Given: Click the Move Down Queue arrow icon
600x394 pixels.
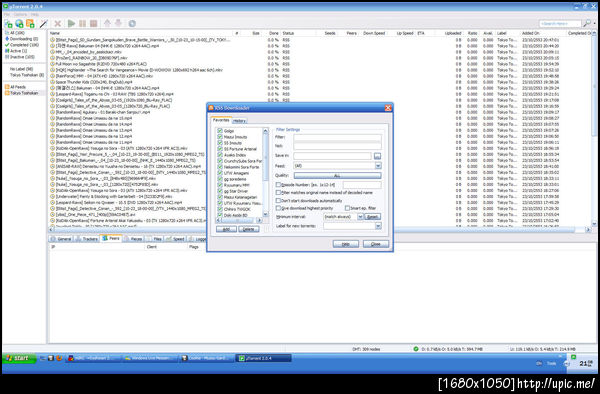Looking at the screenshot, I should [x=118, y=23].
